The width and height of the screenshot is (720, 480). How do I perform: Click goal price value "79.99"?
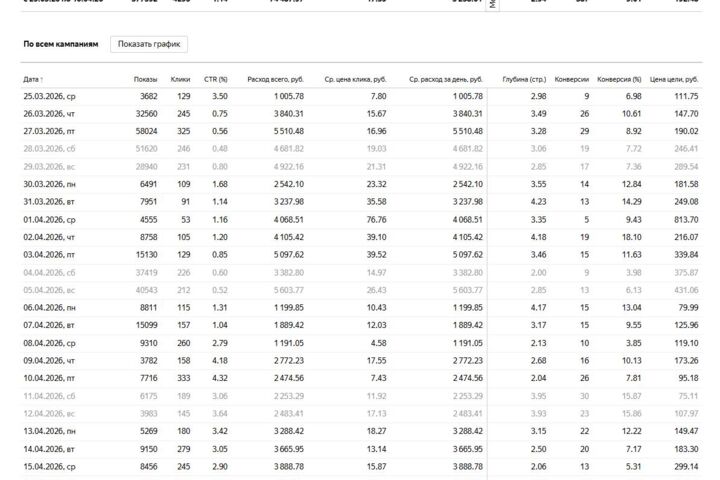[688, 308]
